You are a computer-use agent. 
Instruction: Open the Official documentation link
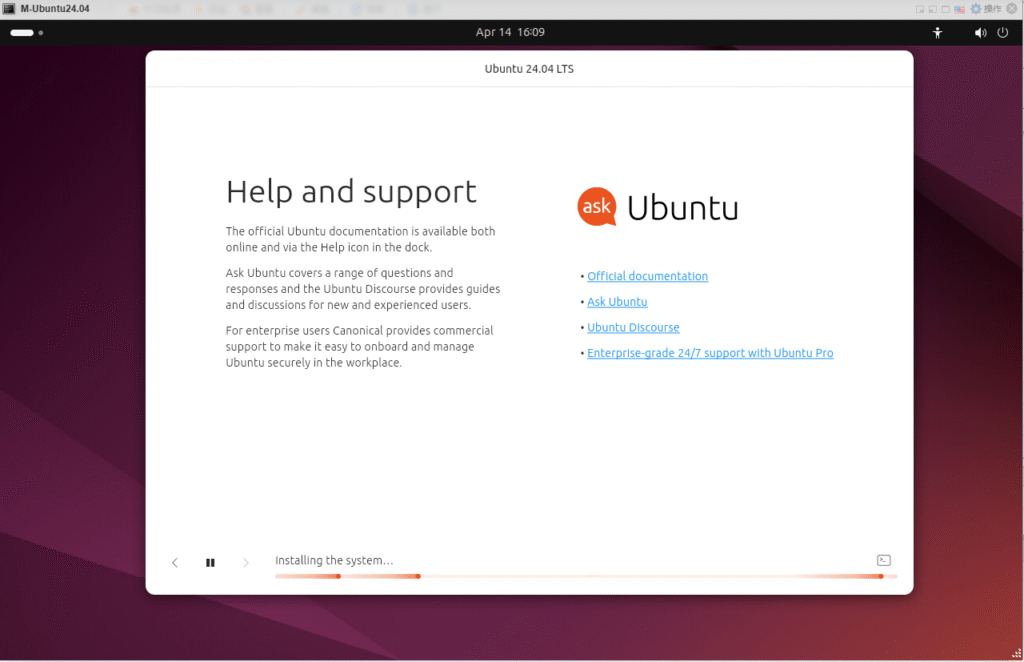point(647,276)
